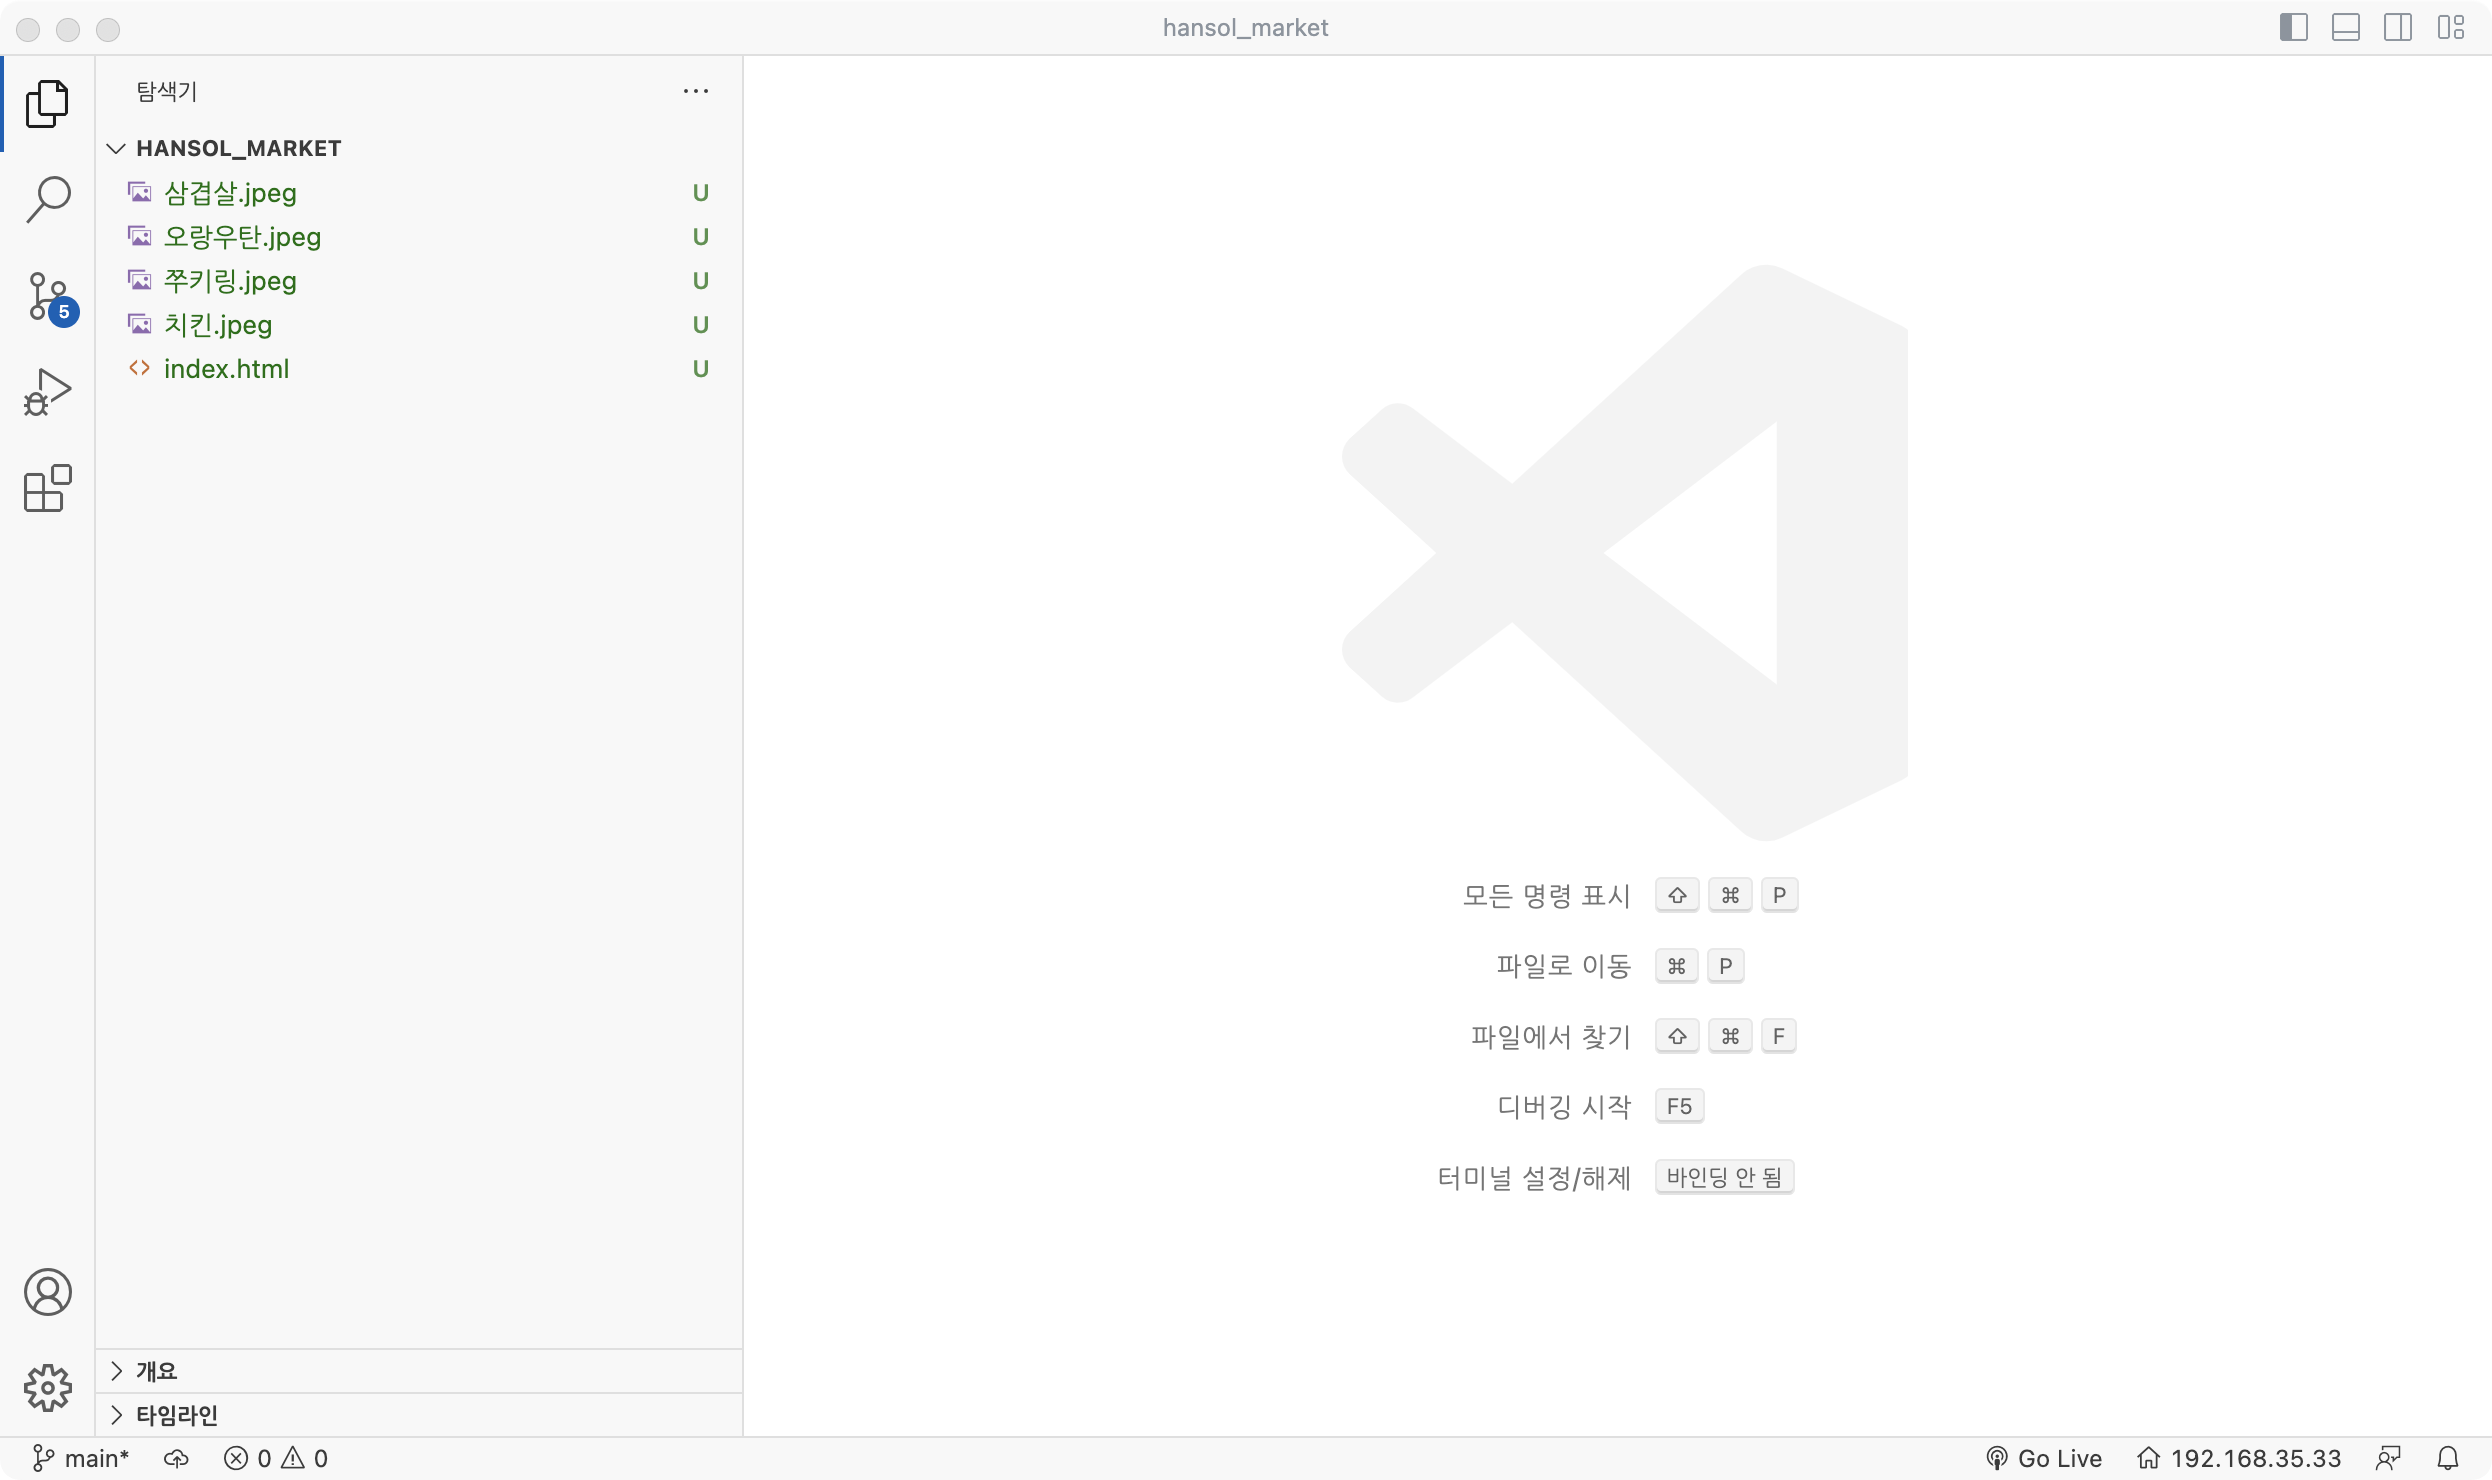
Task: Open explorer more actions ellipsis
Action: (x=695, y=91)
